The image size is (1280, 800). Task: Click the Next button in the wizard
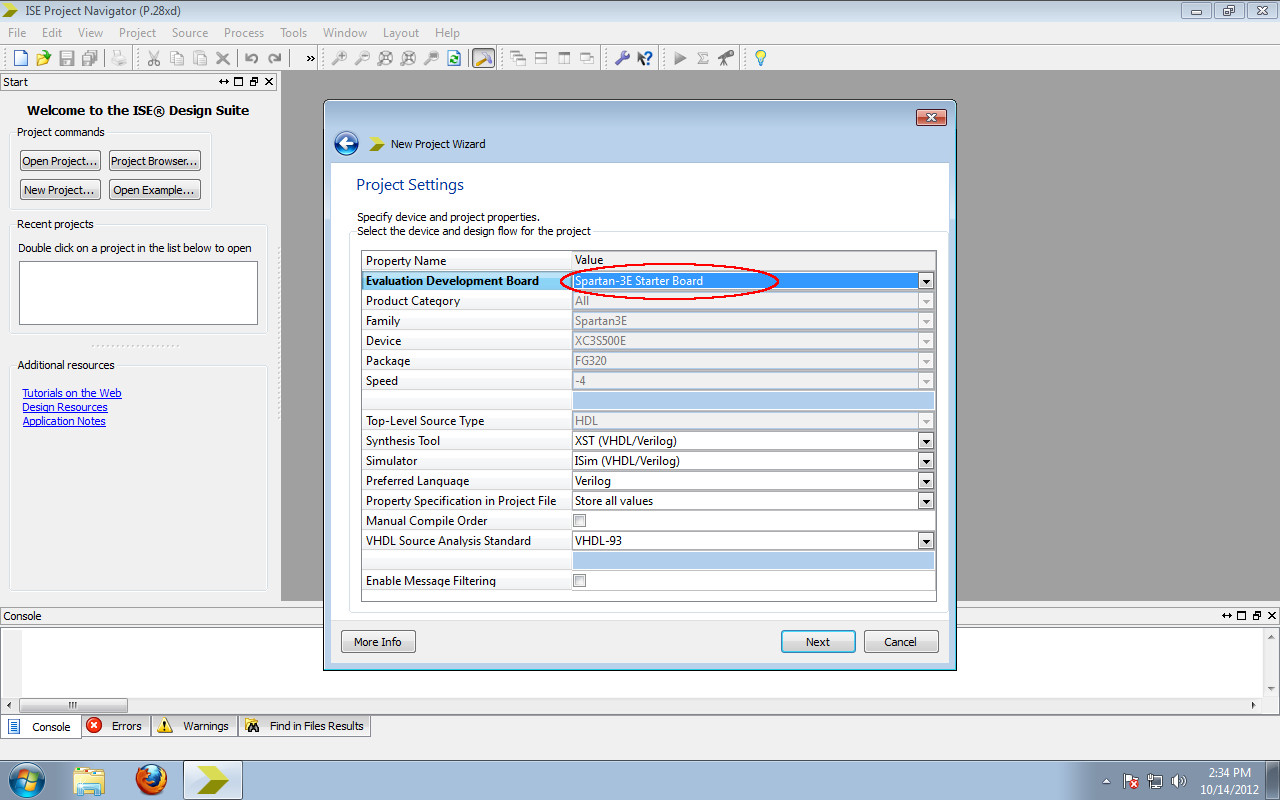pyautogui.click(x=818, y=641)
